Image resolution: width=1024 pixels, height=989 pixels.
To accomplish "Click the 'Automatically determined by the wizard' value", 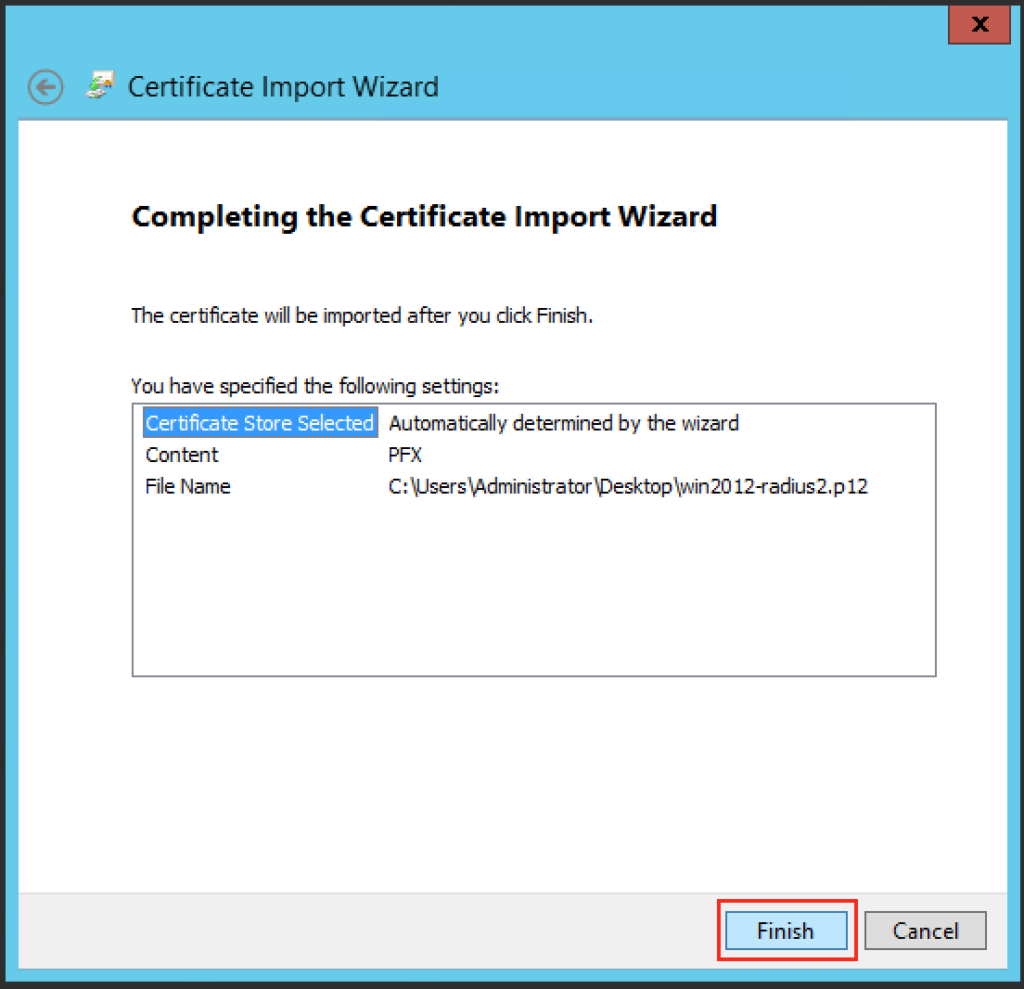I will [x=563, y=422].
